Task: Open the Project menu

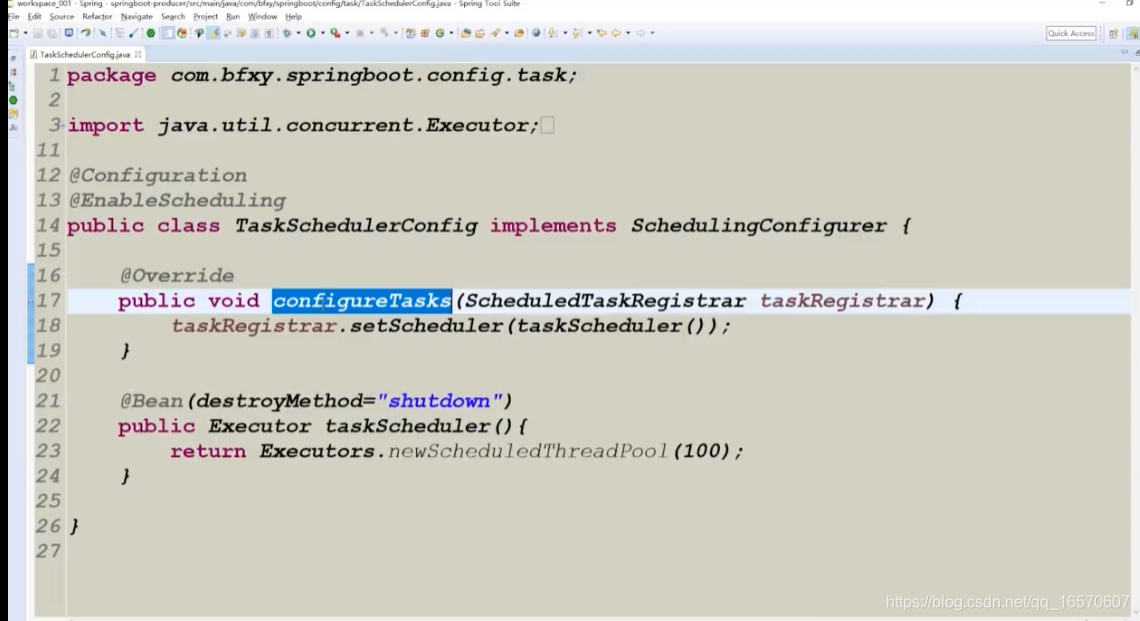Action: point(205,16)
